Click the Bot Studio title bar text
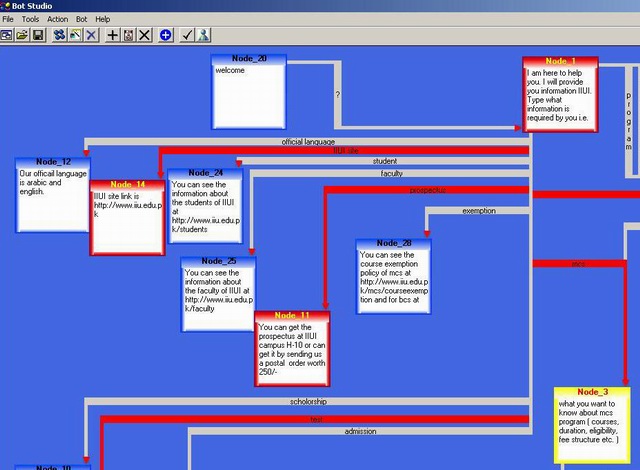 (32, 6)
